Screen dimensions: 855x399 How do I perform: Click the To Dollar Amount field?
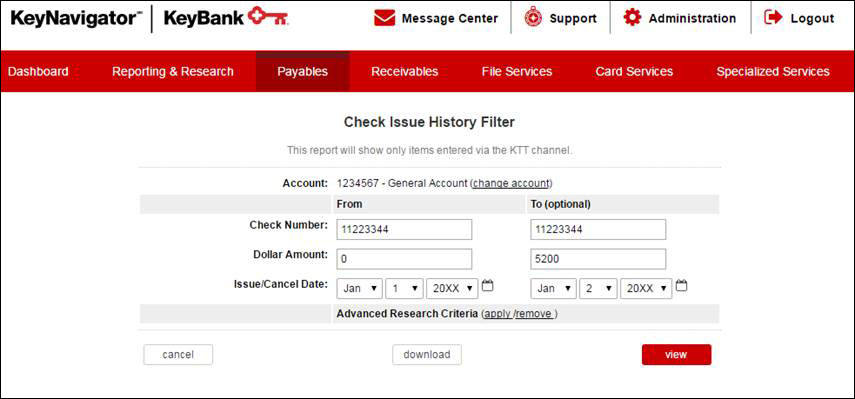tap(598, 259)
